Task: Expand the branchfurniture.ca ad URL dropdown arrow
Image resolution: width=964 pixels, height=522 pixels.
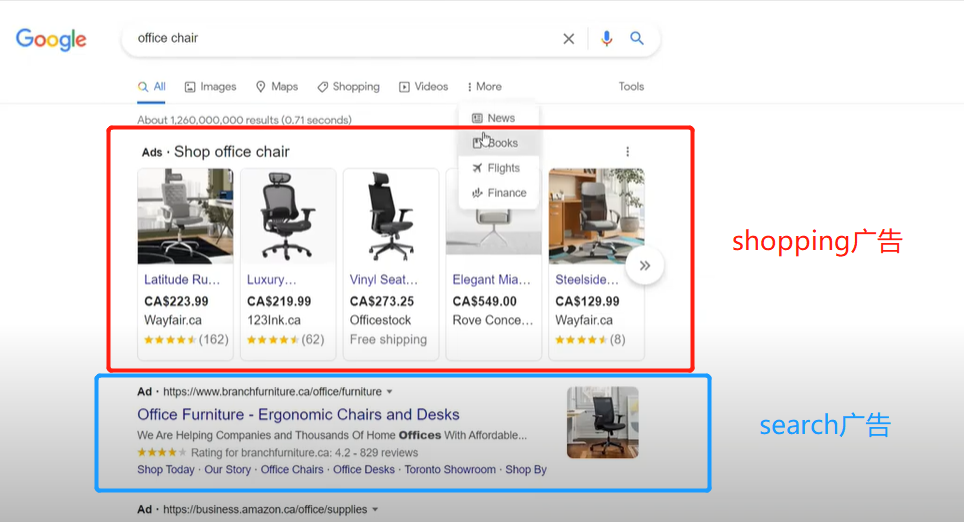Action: coord(390,392)
